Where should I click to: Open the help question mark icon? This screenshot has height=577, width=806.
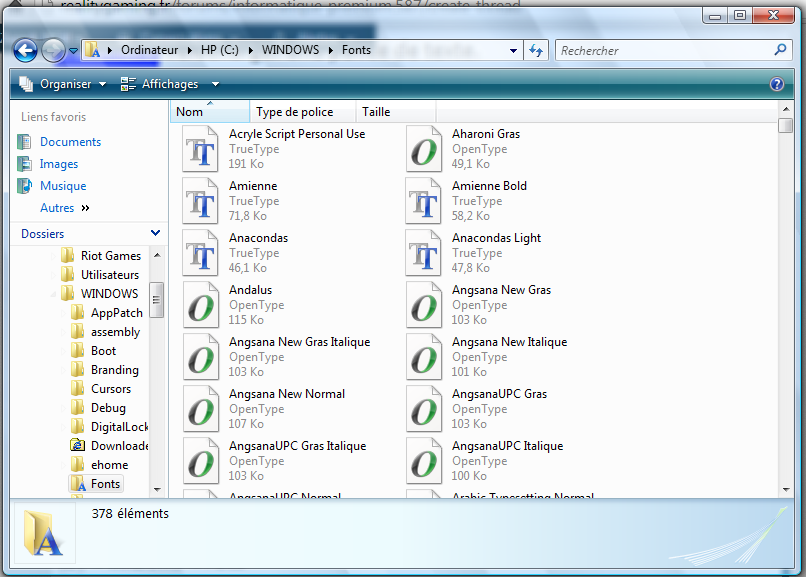coord(777,84)
